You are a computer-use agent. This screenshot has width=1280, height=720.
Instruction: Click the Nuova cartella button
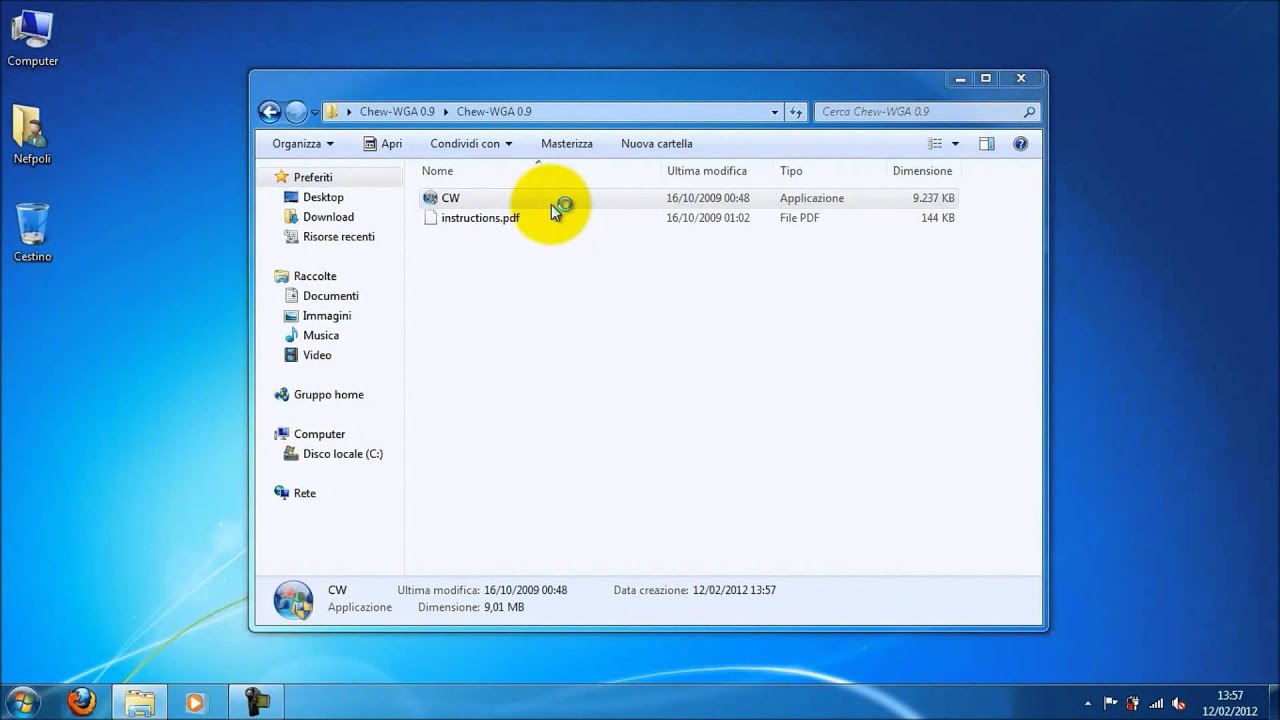(656, 144)
